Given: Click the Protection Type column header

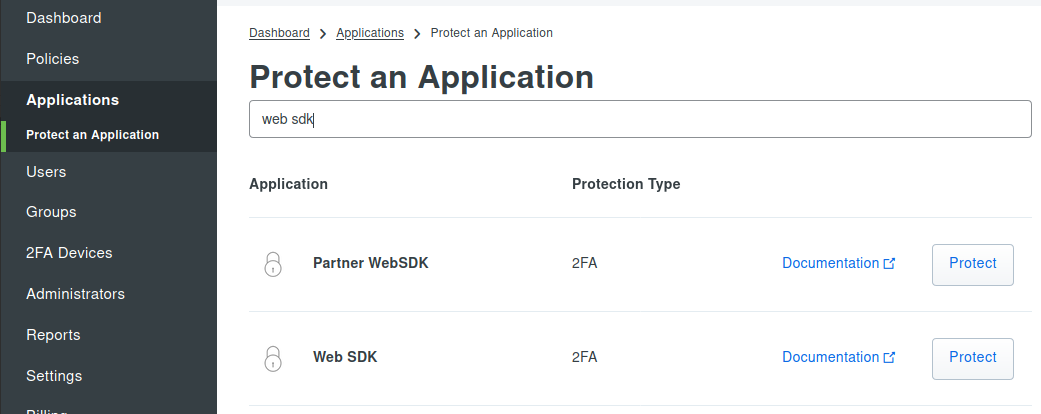Looking at the screenshot, I should [626, 184].
